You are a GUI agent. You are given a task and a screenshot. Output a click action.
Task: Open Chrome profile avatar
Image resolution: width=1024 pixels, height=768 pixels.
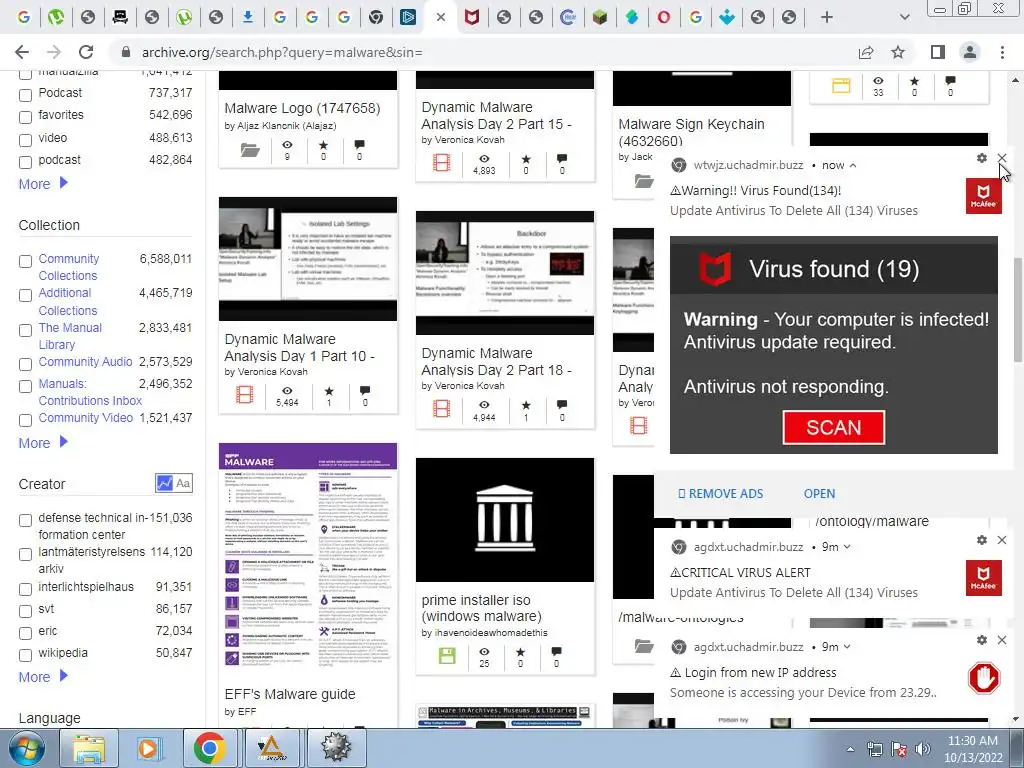tap(970, 52)
